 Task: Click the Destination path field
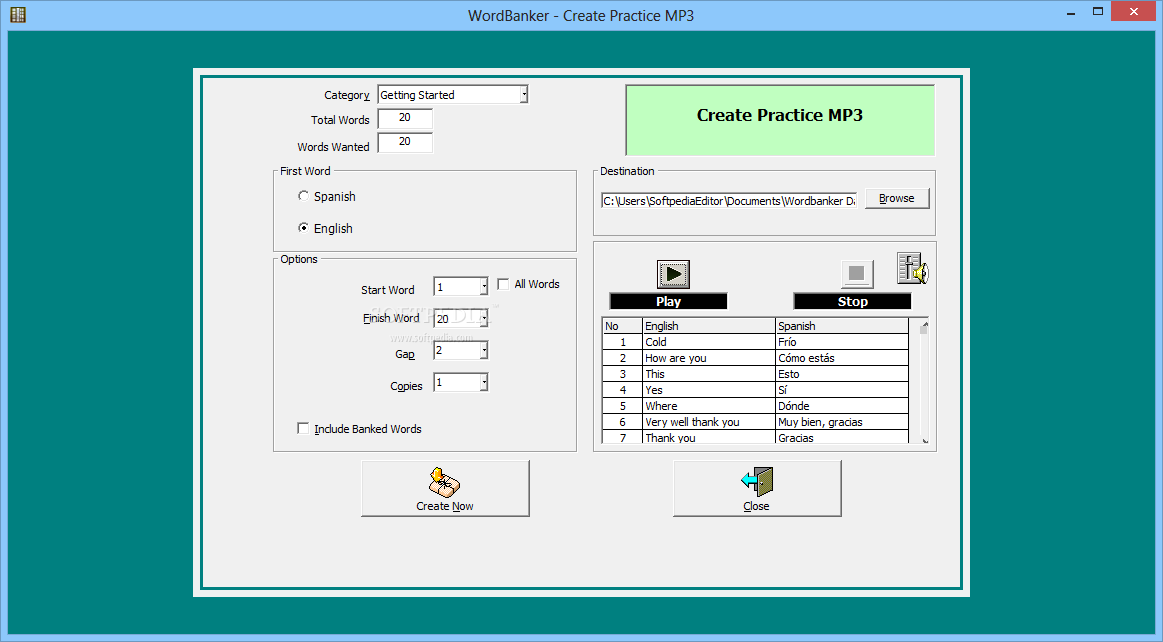(729, 200)
